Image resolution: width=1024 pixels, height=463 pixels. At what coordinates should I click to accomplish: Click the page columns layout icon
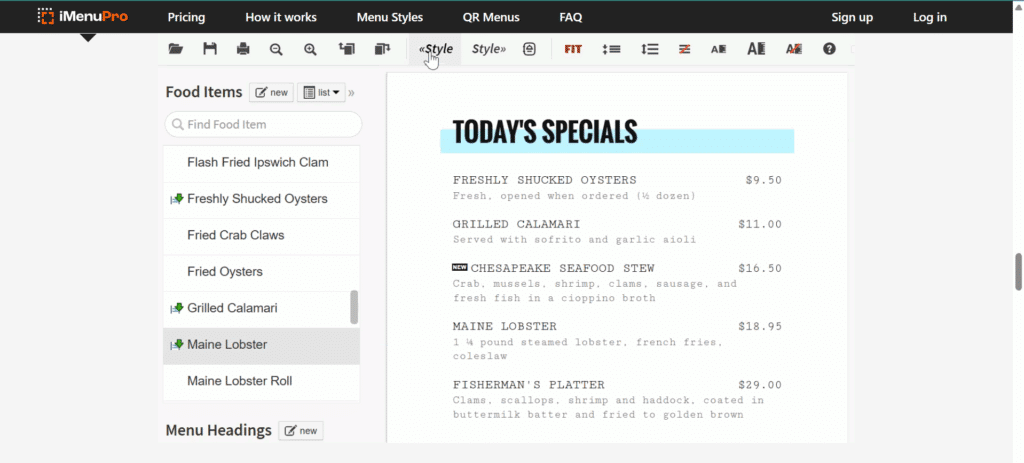382,49
